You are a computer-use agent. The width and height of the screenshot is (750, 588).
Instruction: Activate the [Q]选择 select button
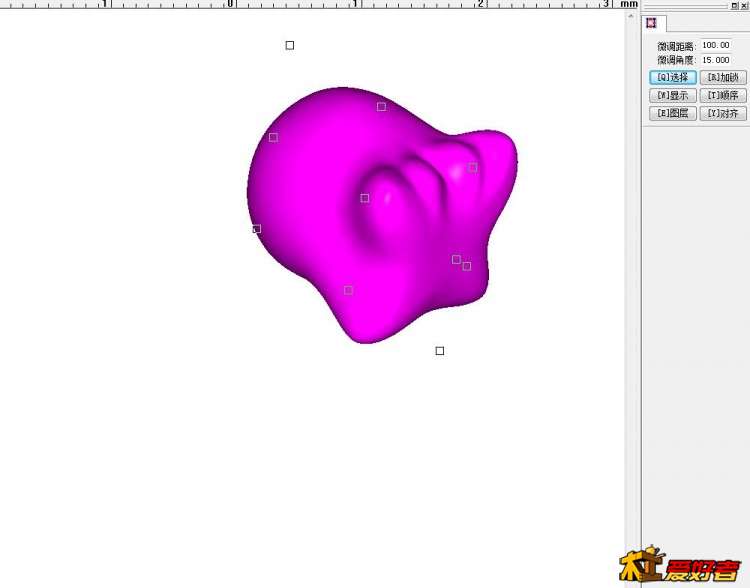pyautogui.click(x=672, y=77)
